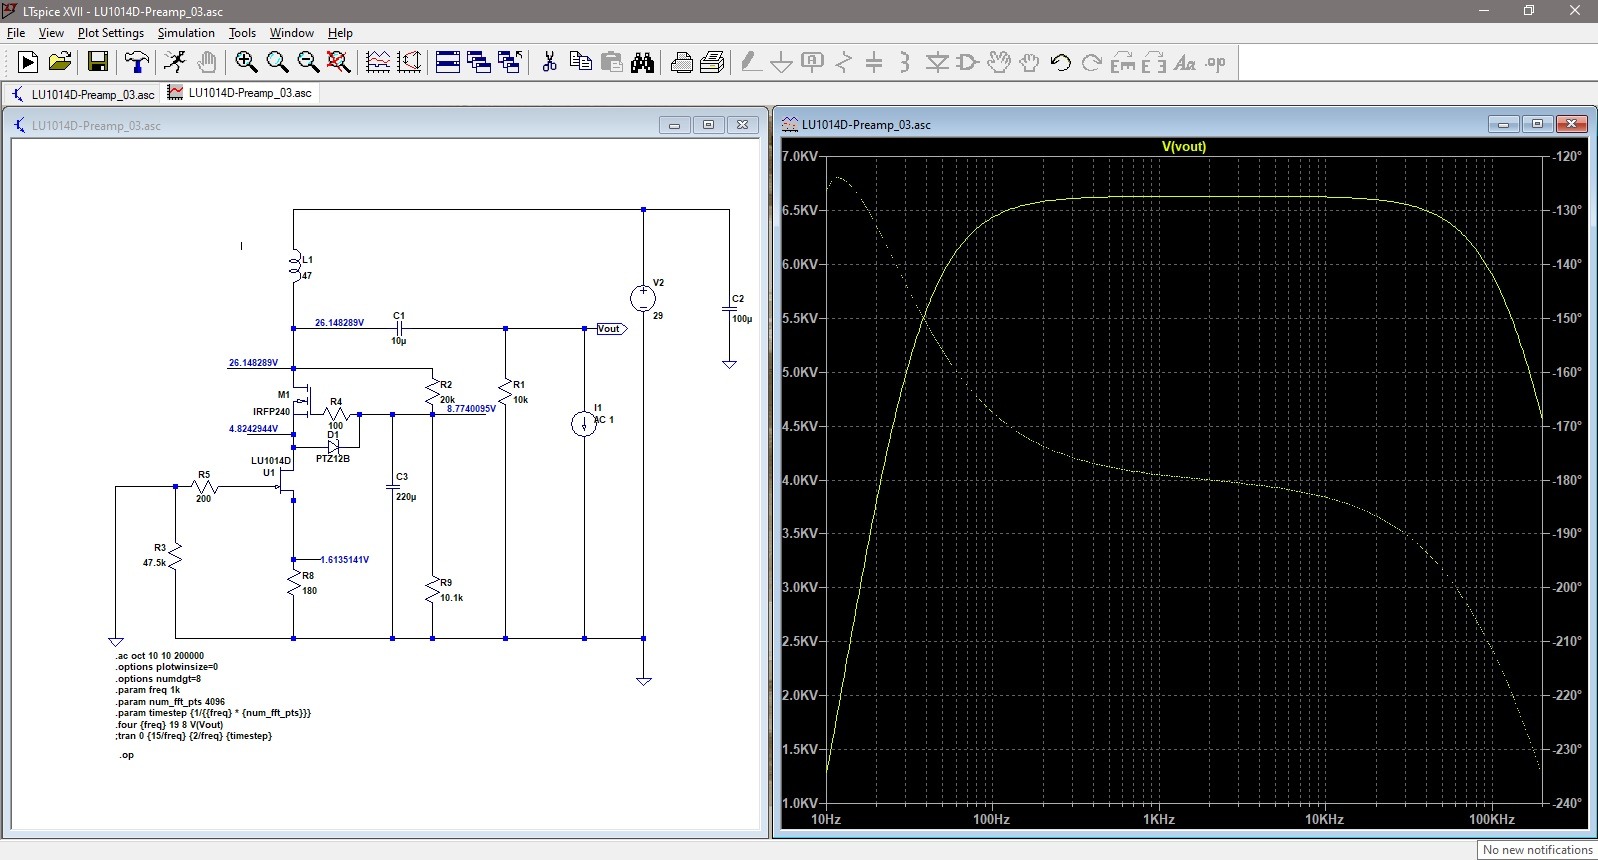Screen dimensions: 1598x860
Task: Click the PTZ12B zener diode label
Action: (332, 459)
